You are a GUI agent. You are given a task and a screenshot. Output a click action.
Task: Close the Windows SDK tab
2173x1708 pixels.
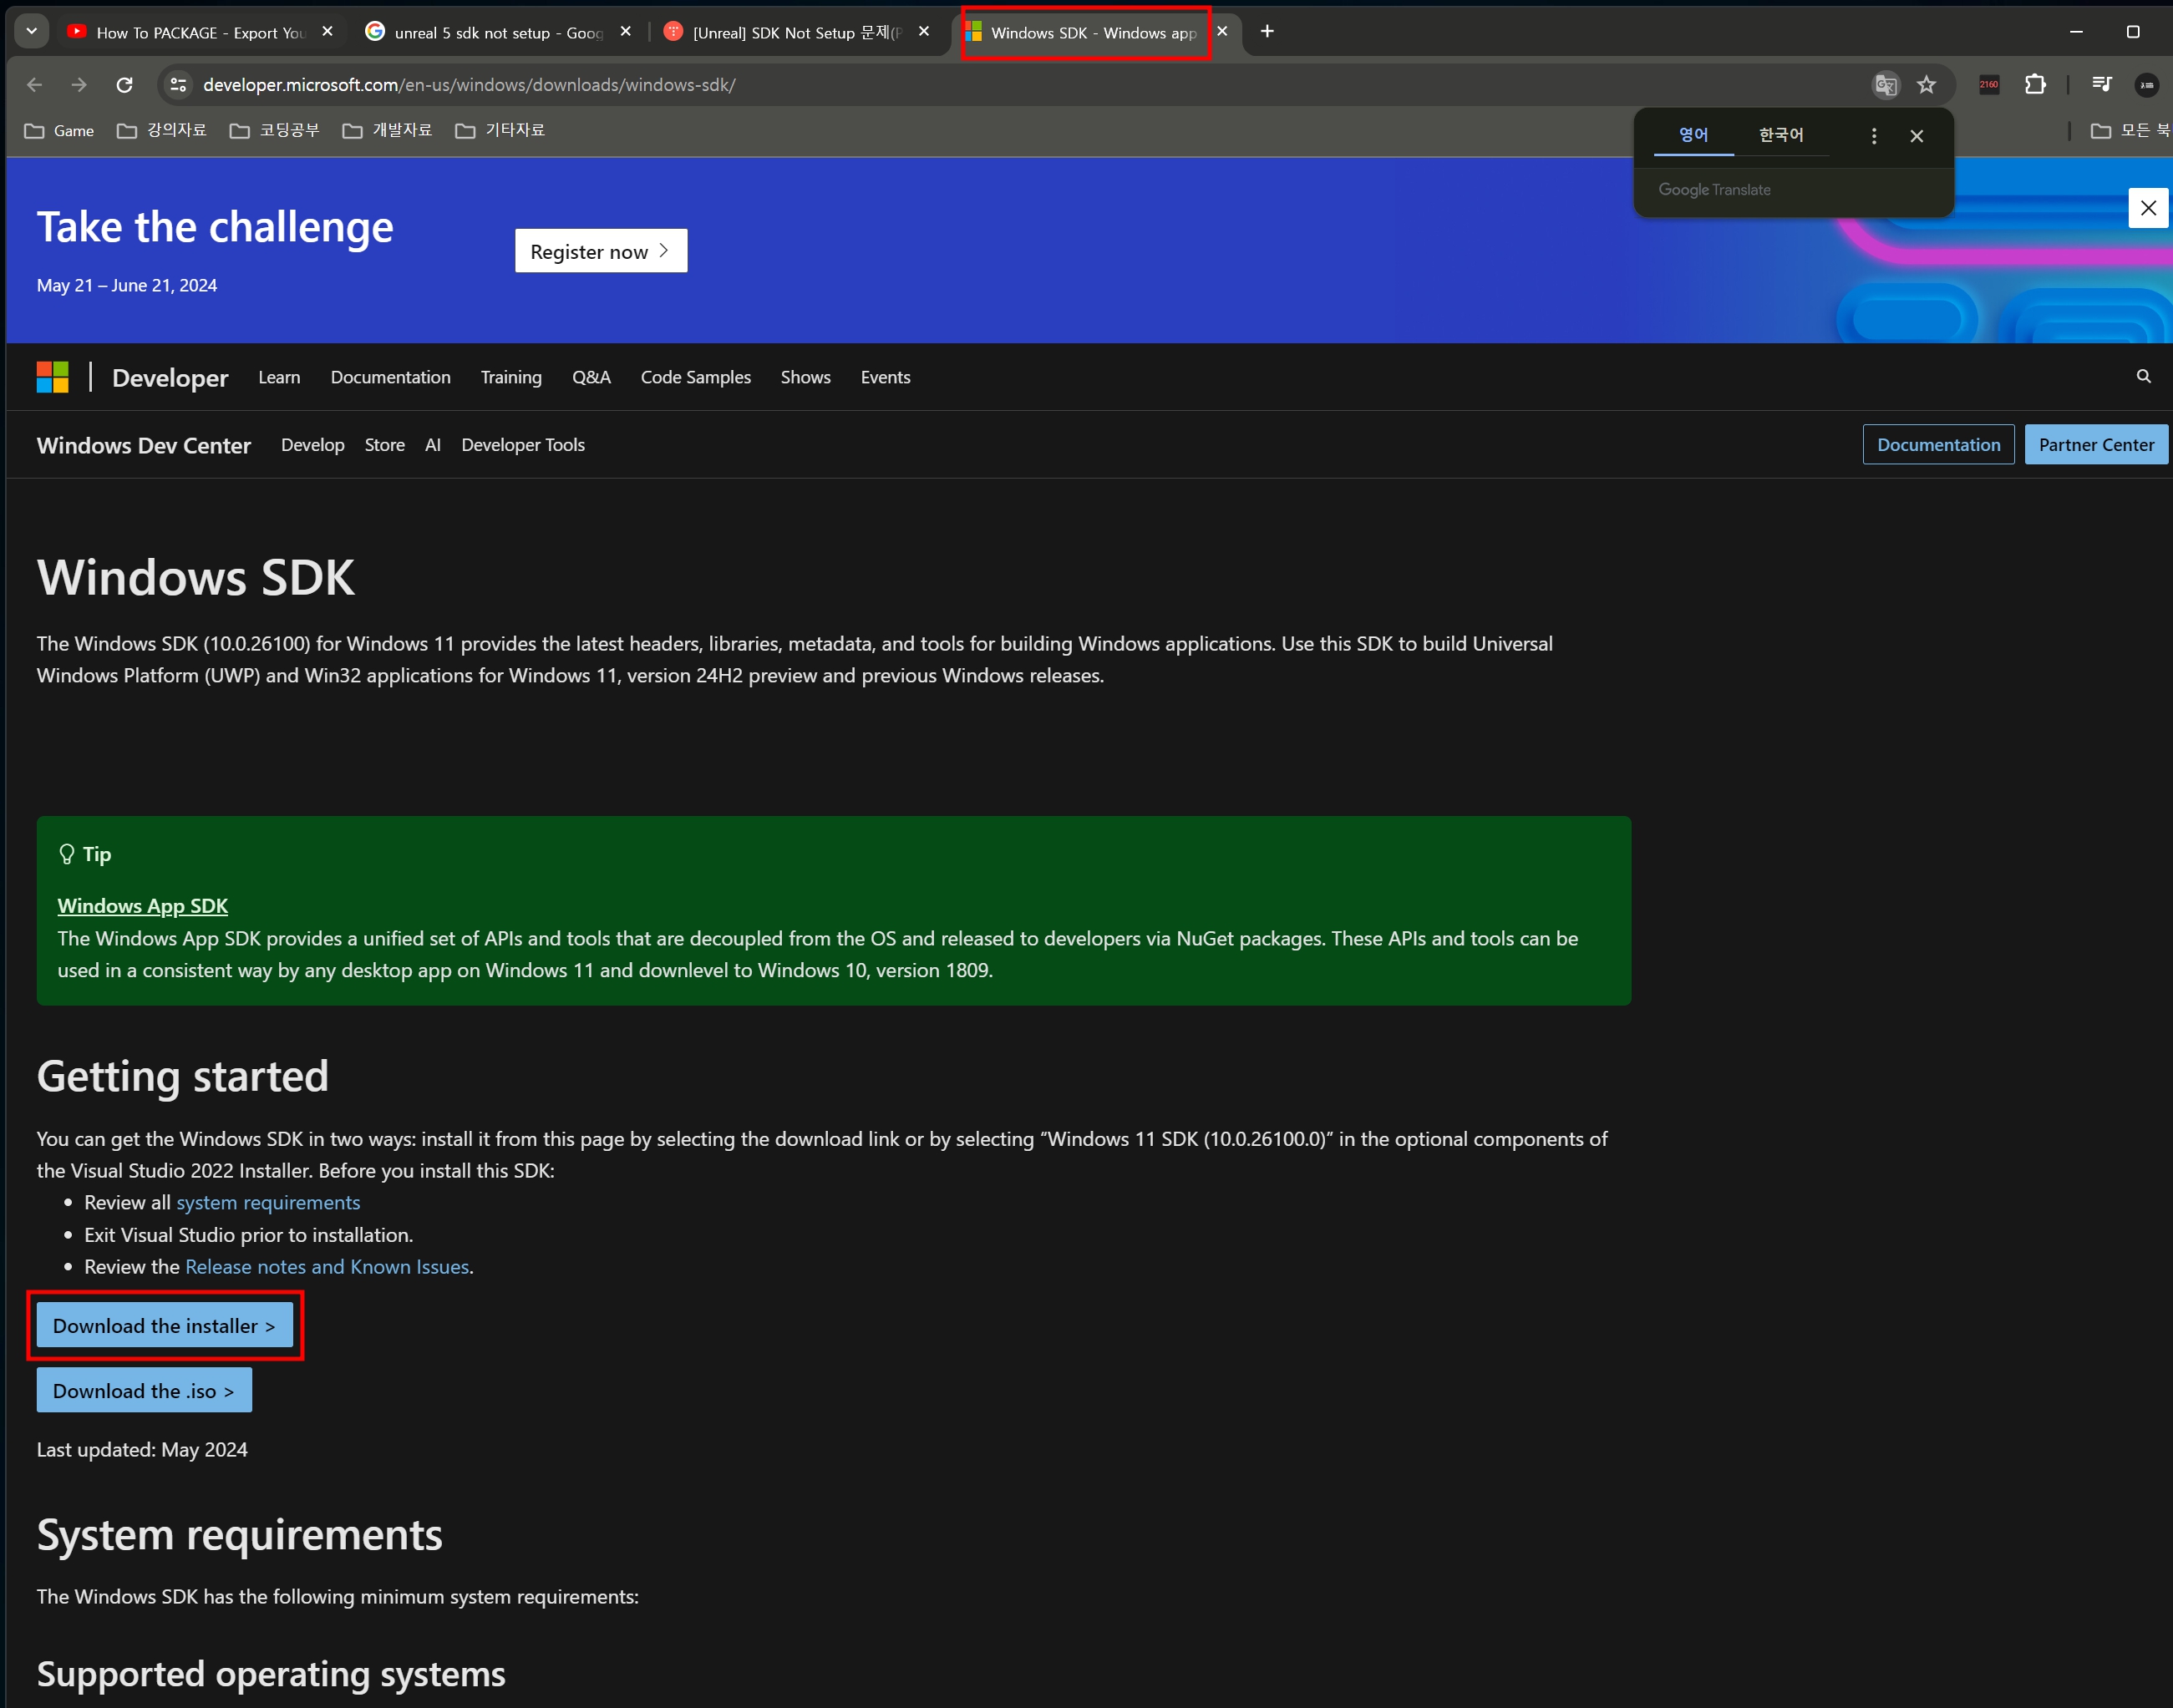pos(1222,32)
